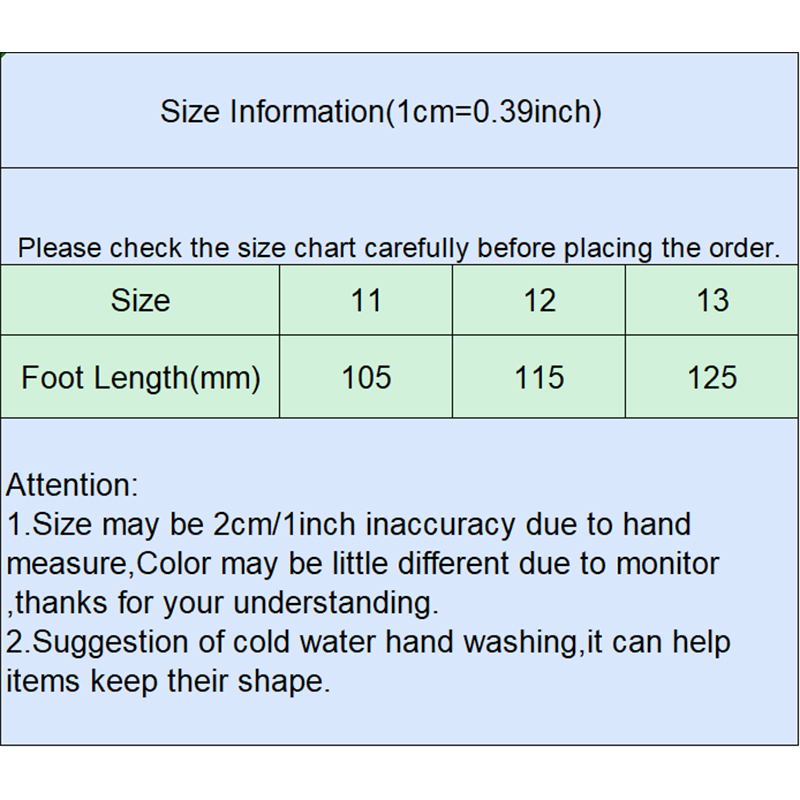Click the Foot Length(mm) row label
This screenshot has width=800, height=800.
pos(141,378)
